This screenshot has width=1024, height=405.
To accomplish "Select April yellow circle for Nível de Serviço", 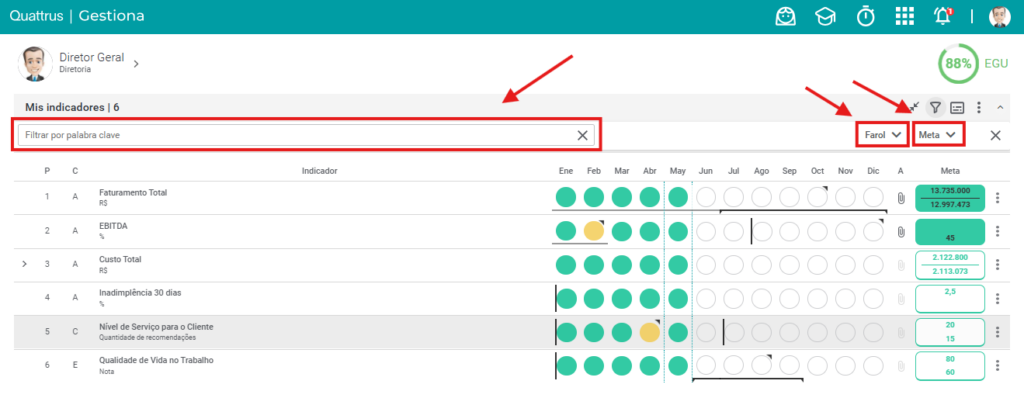I will (650, 332).
